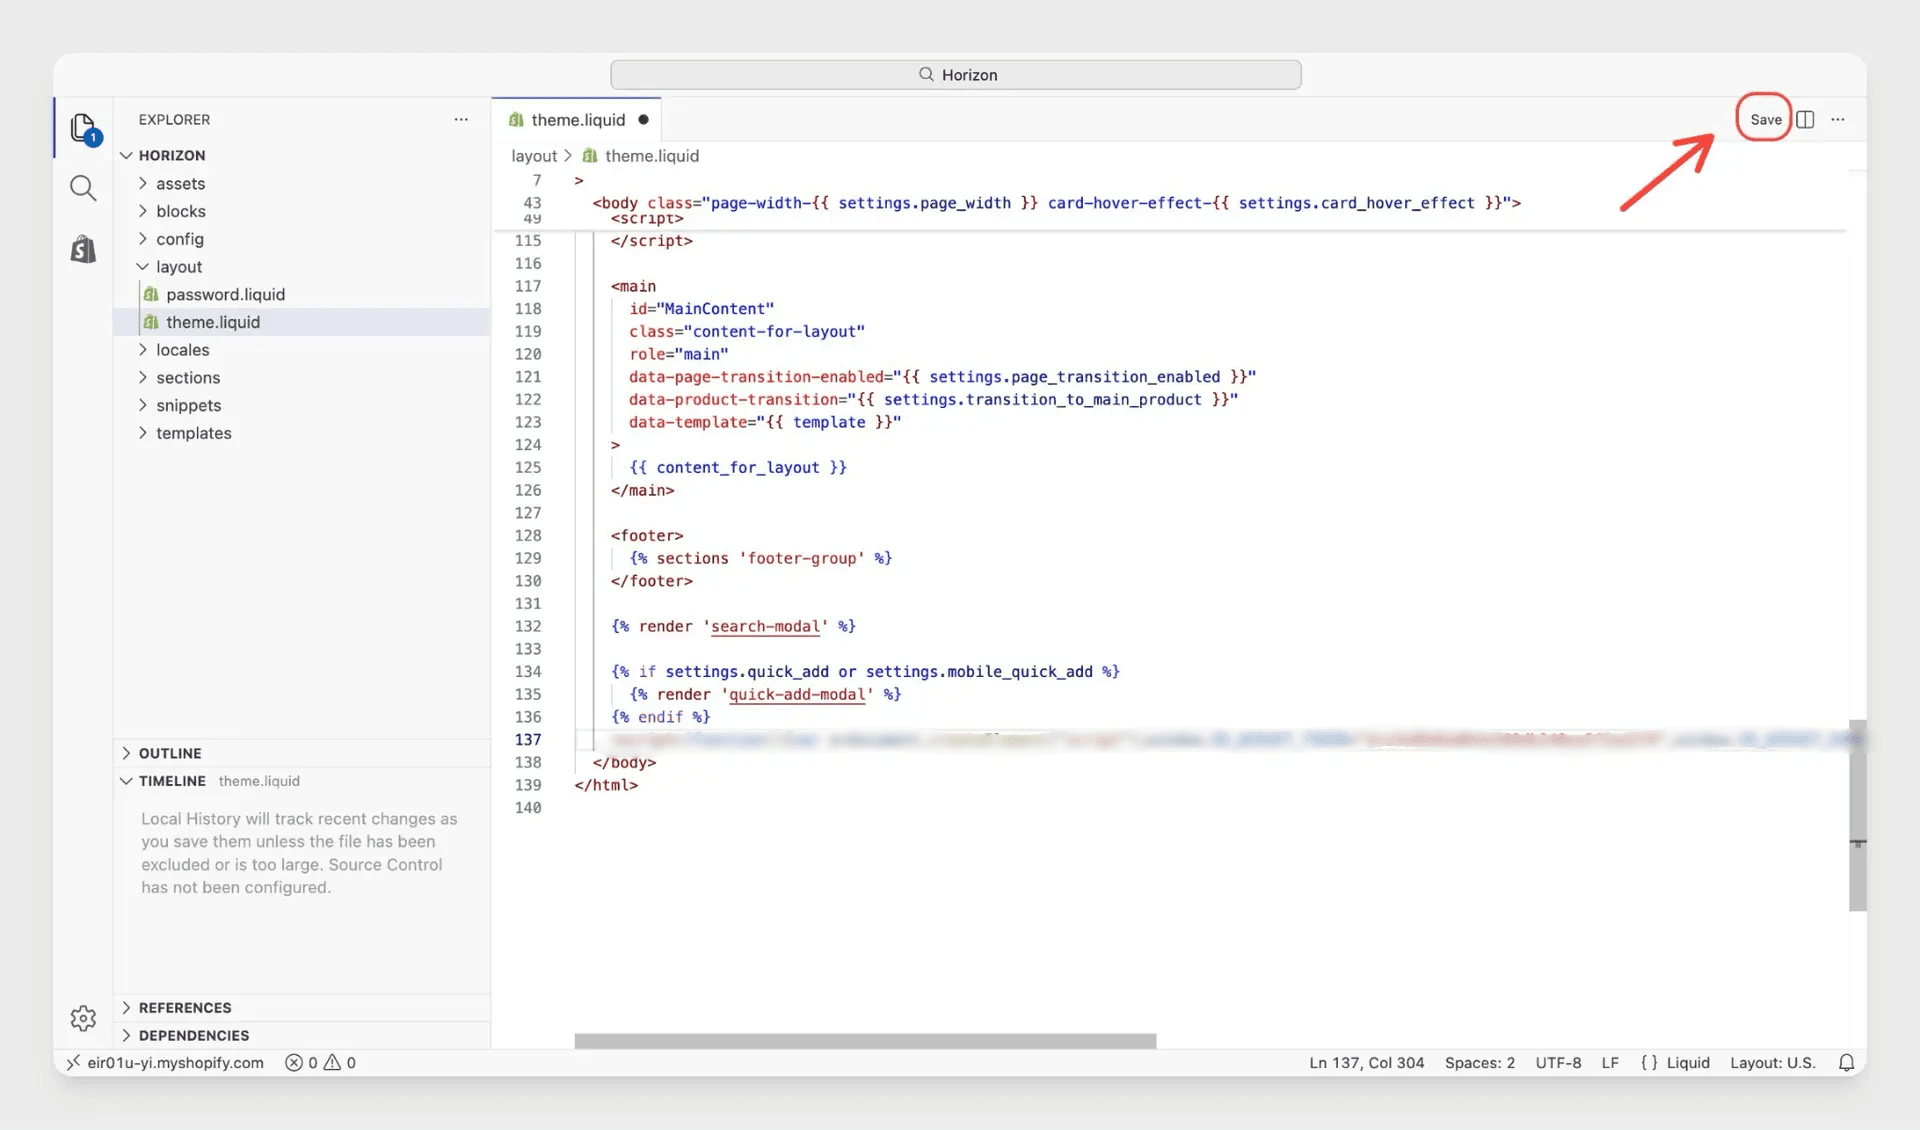Click the horizontal editor scrollbar thumb
This screenshot has height=1130, width=1920.
tap(865, 1041)
